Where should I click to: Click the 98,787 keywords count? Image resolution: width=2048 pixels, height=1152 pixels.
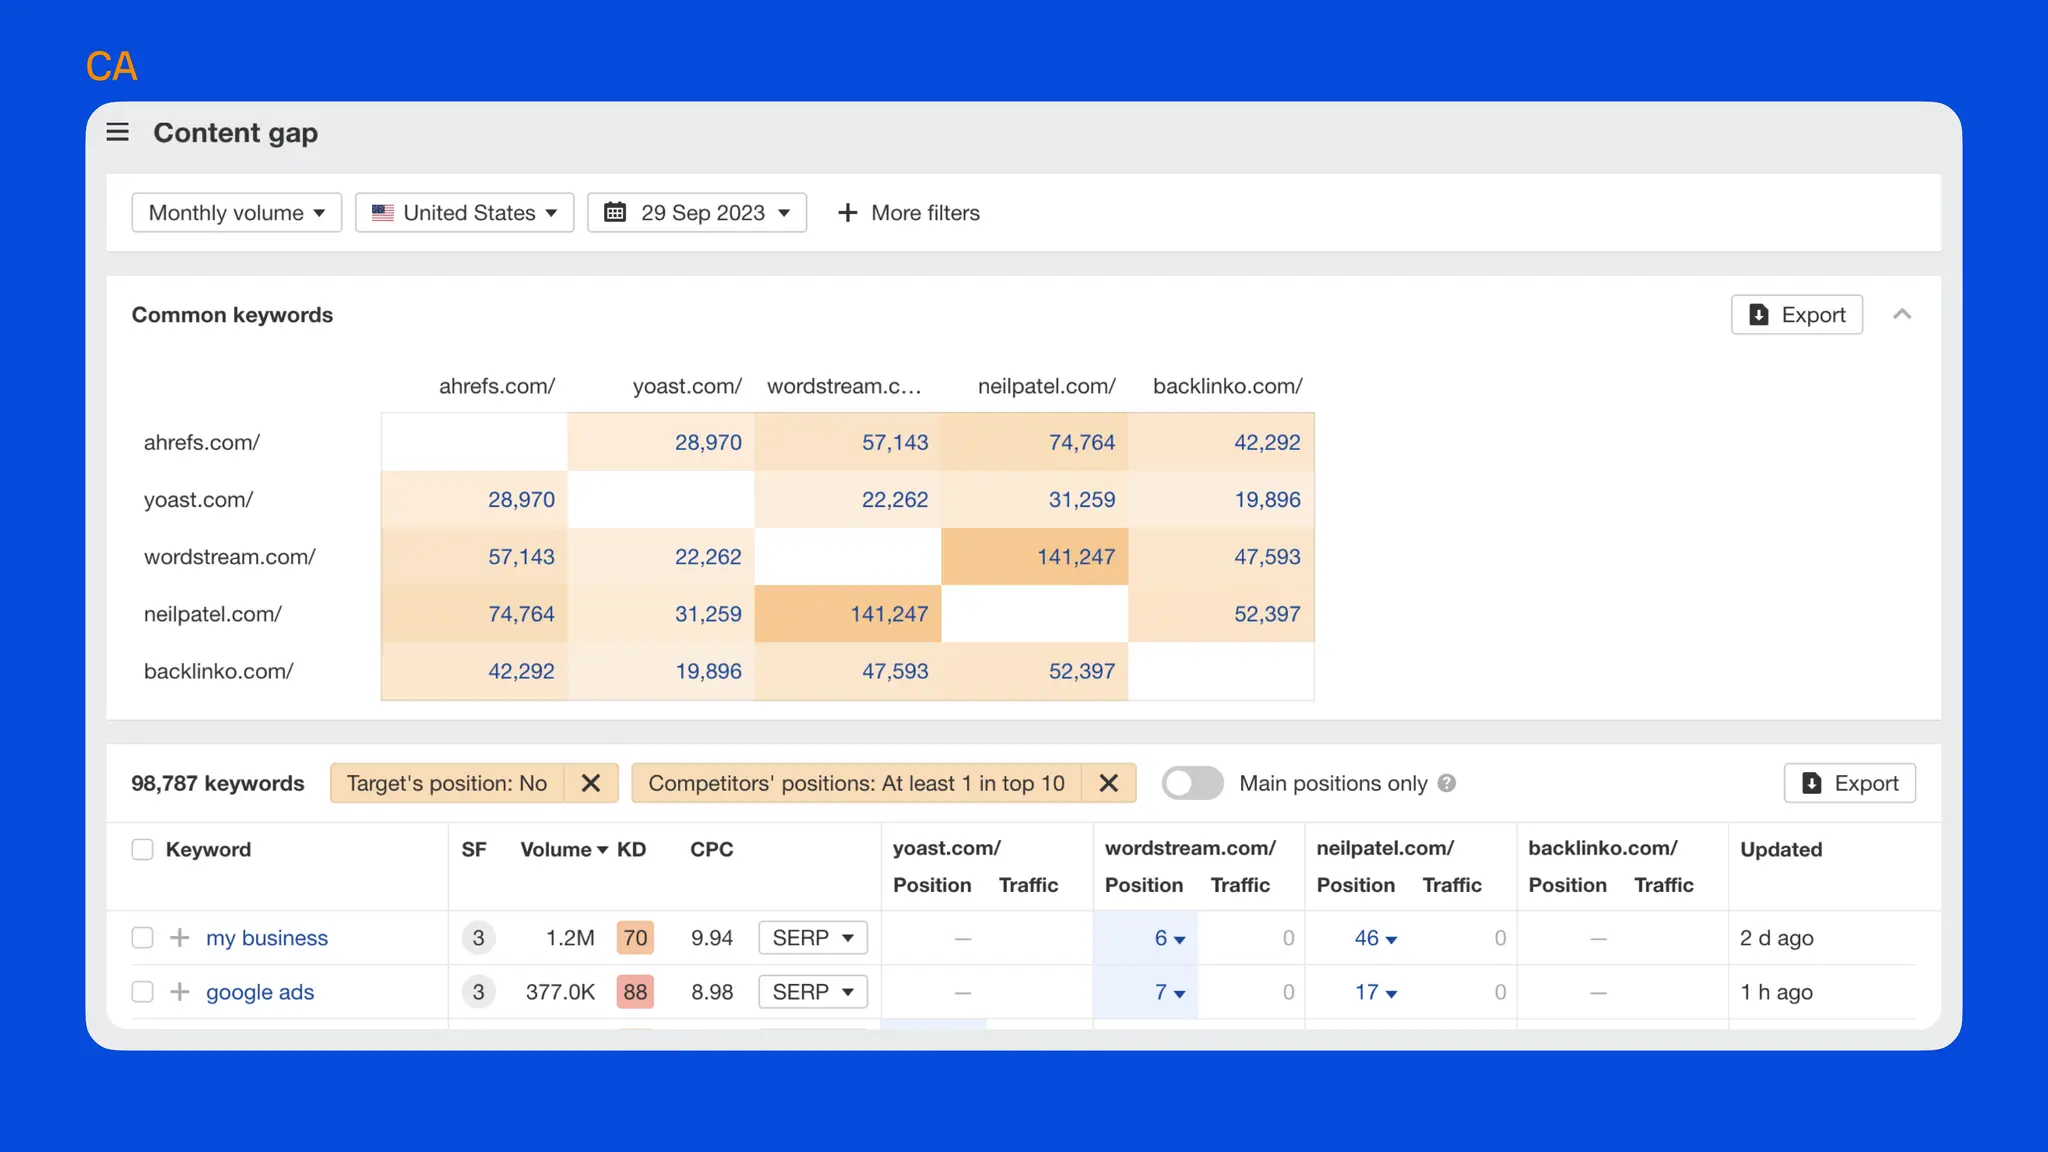click(x=218, y=783)
